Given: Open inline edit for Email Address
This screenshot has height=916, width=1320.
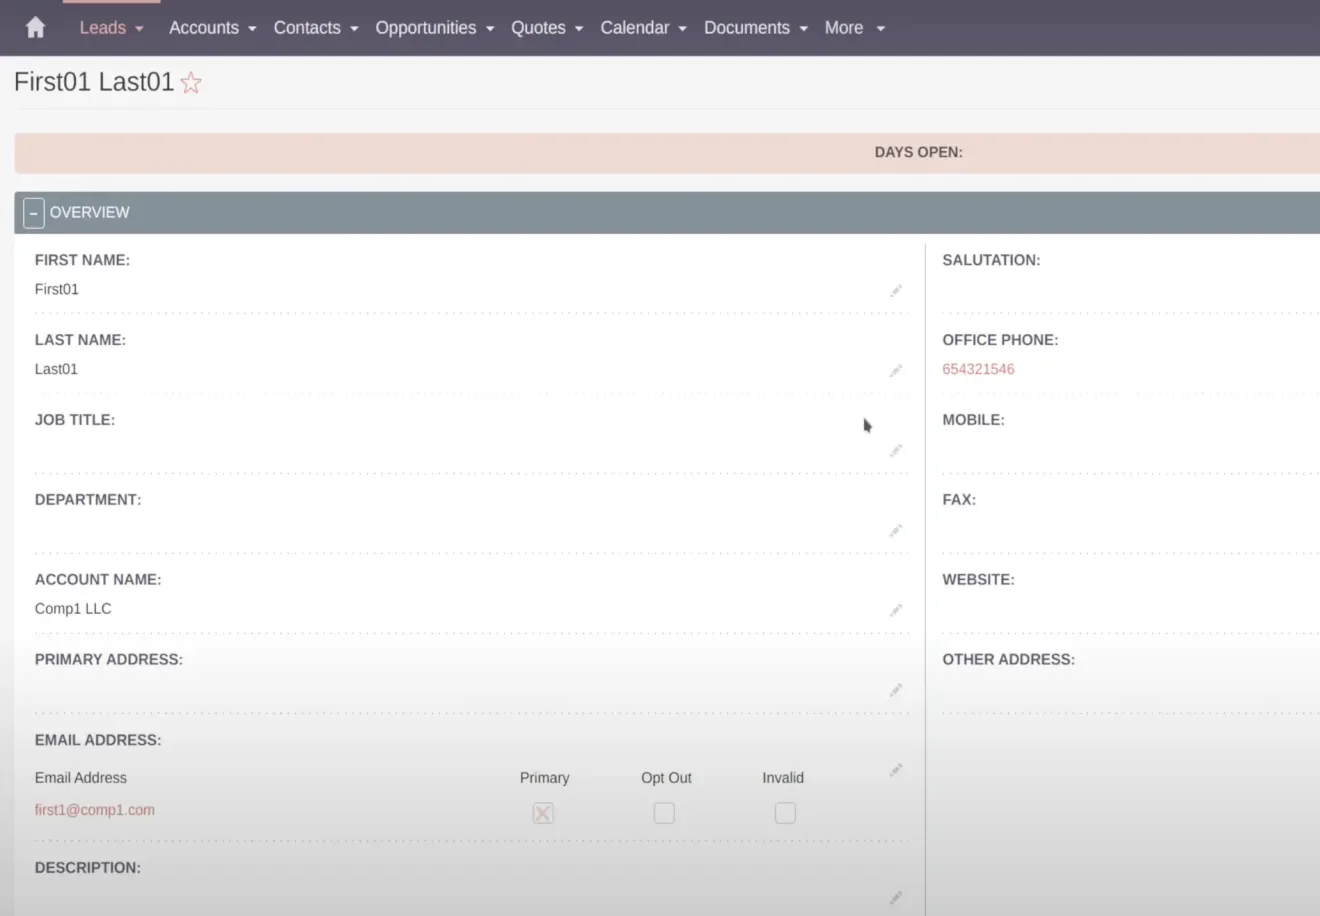Looking at the screenshot, I should [895, 770].
